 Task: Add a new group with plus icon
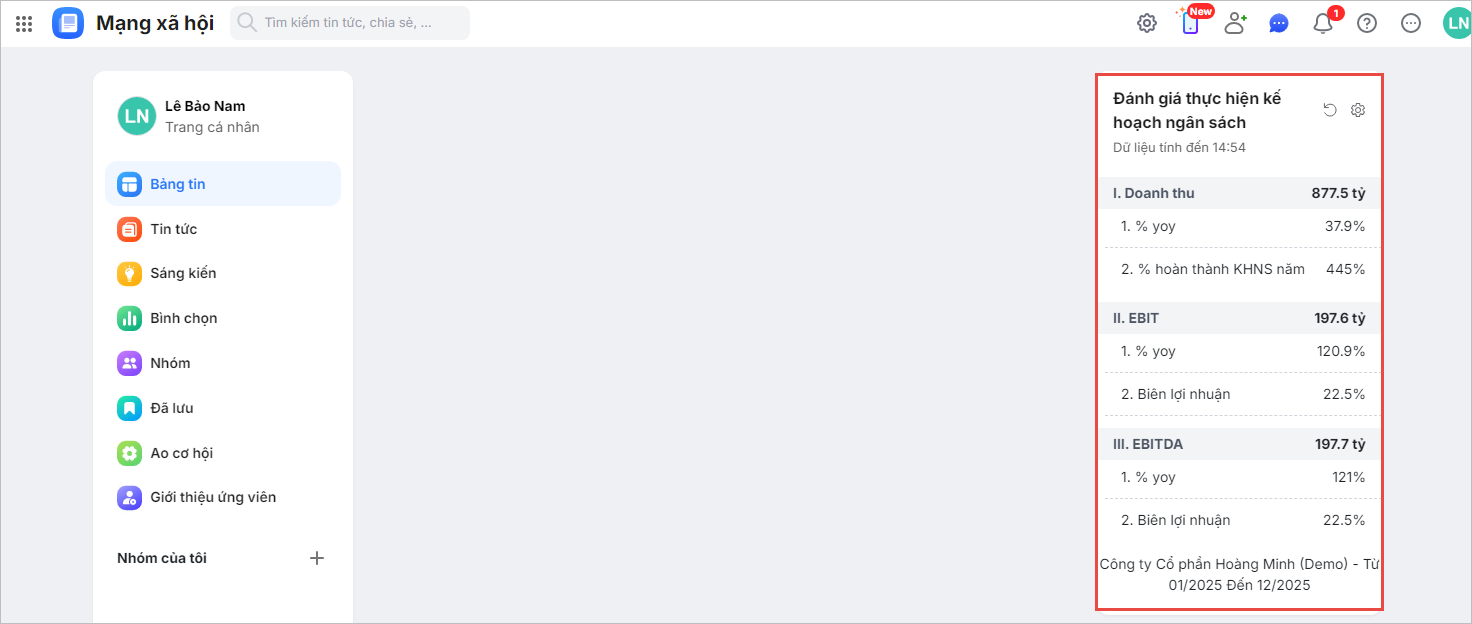pos(317,558)
